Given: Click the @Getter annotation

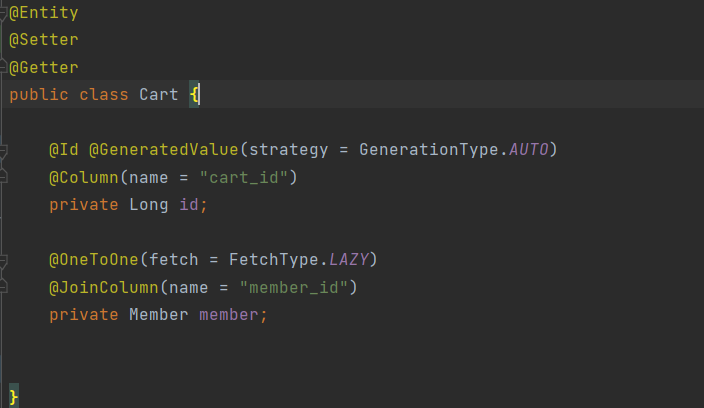Looking at the screenshot, I should pyautogui.click(x=44, y=67).
